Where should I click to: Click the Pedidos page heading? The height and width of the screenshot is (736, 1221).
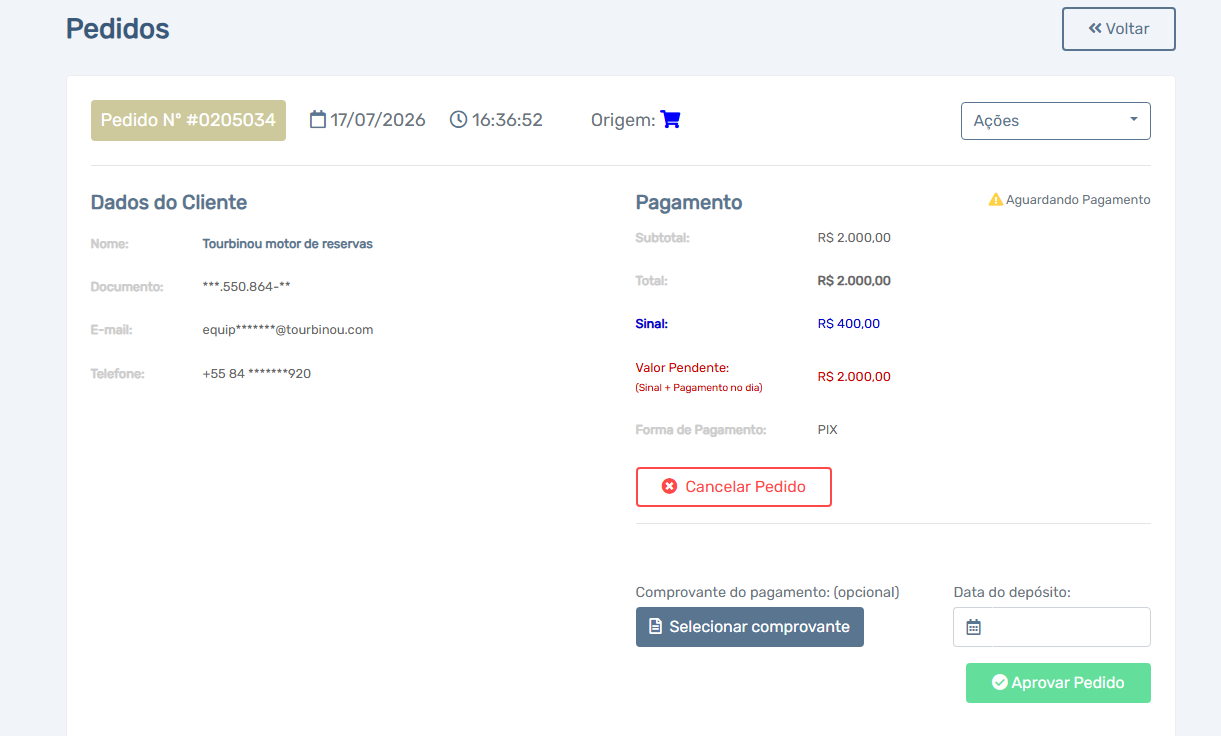coord(118,29)
